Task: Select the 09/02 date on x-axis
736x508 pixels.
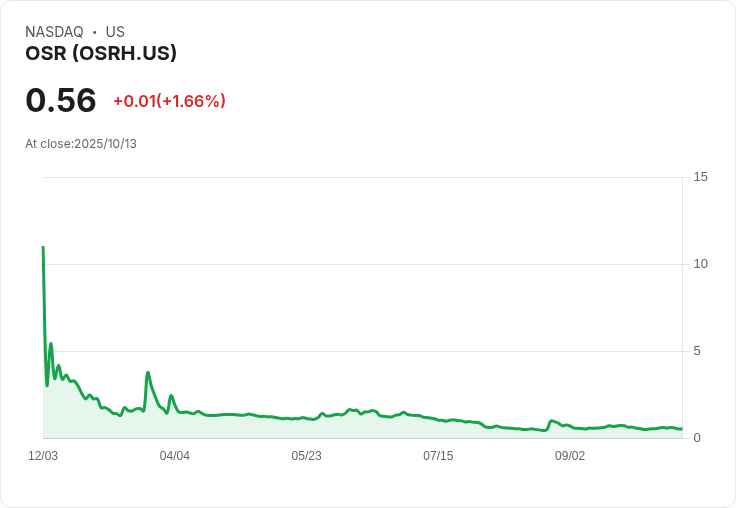Action: click(570, 456)
